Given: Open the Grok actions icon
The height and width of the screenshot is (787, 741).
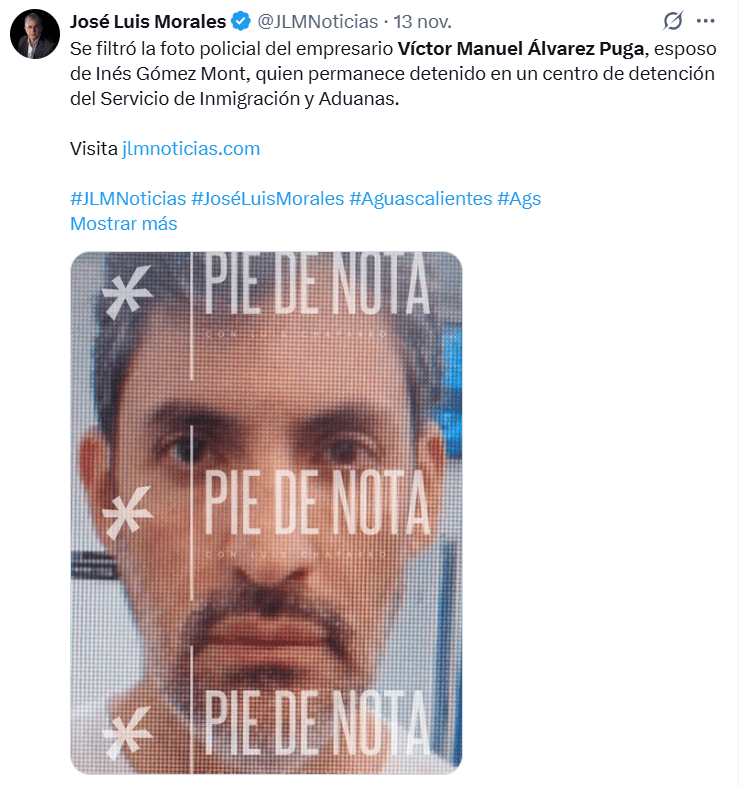Looking at the screenshot, I should click(x=673, y=20).
